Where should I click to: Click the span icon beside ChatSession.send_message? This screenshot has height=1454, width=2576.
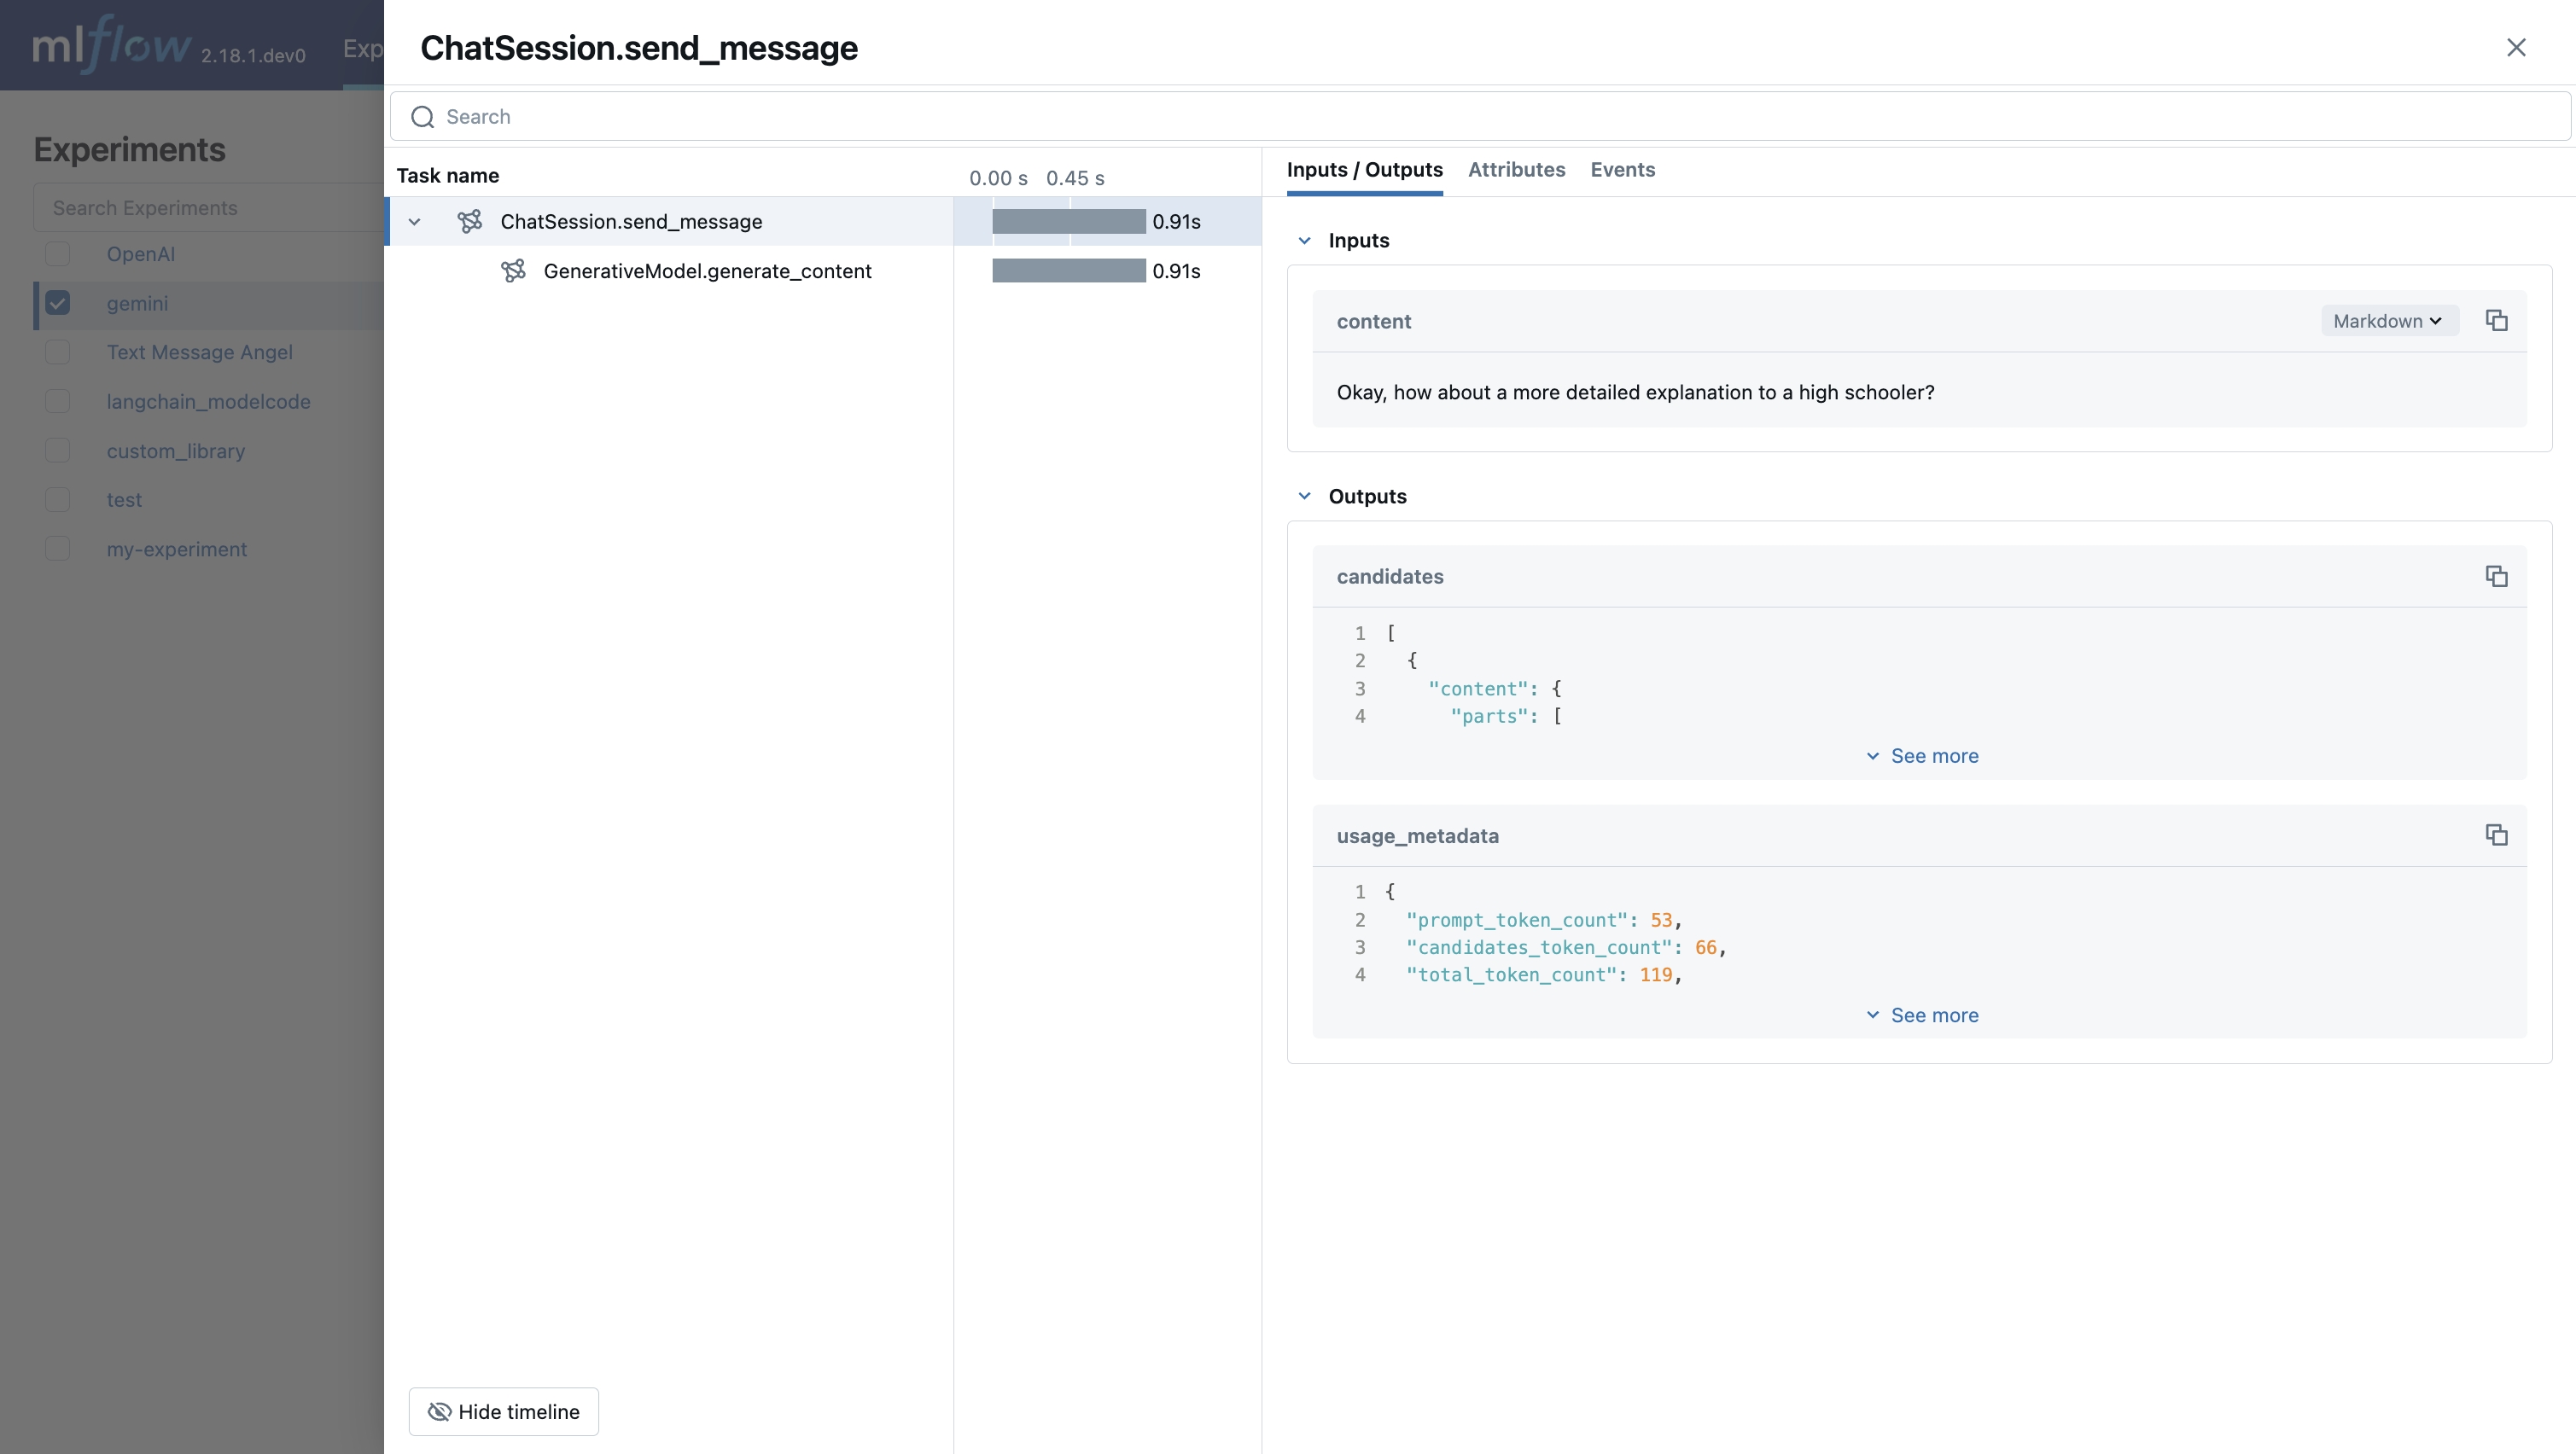coord(470,221)
